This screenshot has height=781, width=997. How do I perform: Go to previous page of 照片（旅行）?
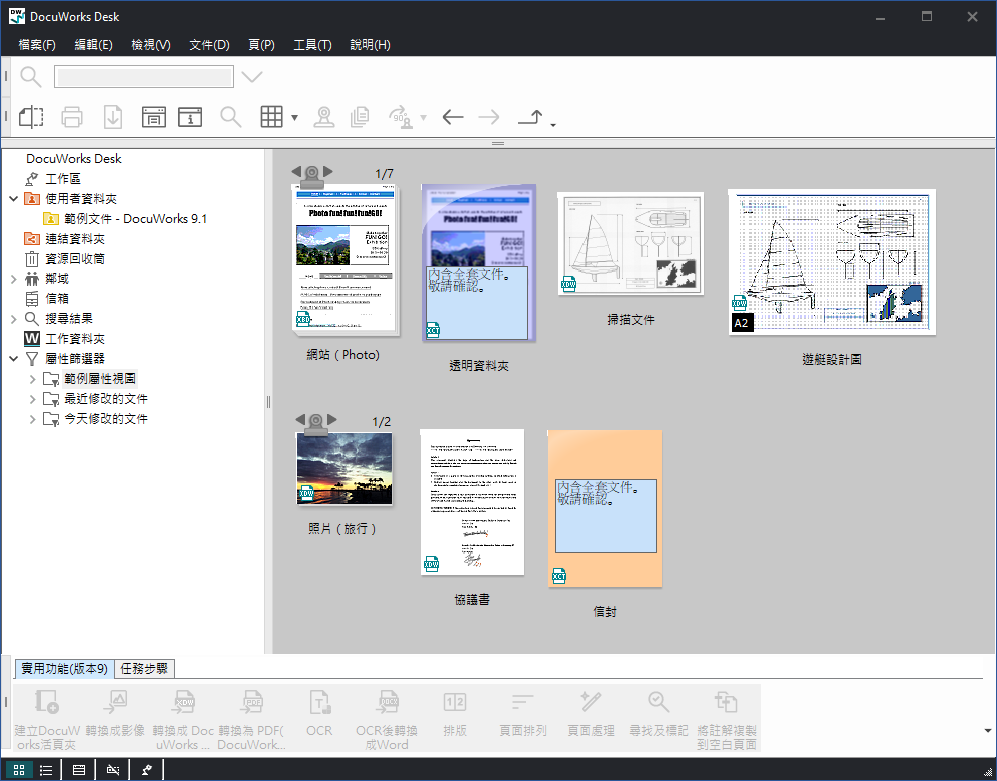pyautogui.click(x=300, y=420)
